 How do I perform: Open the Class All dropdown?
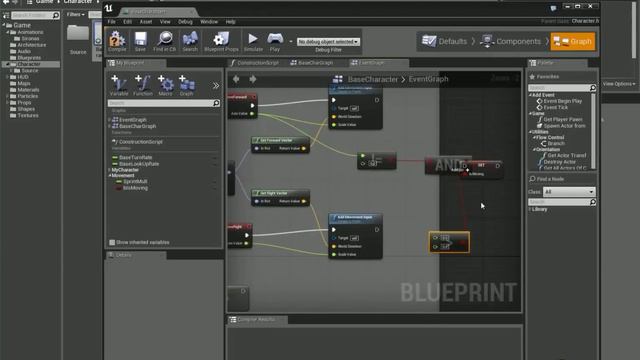569,191
